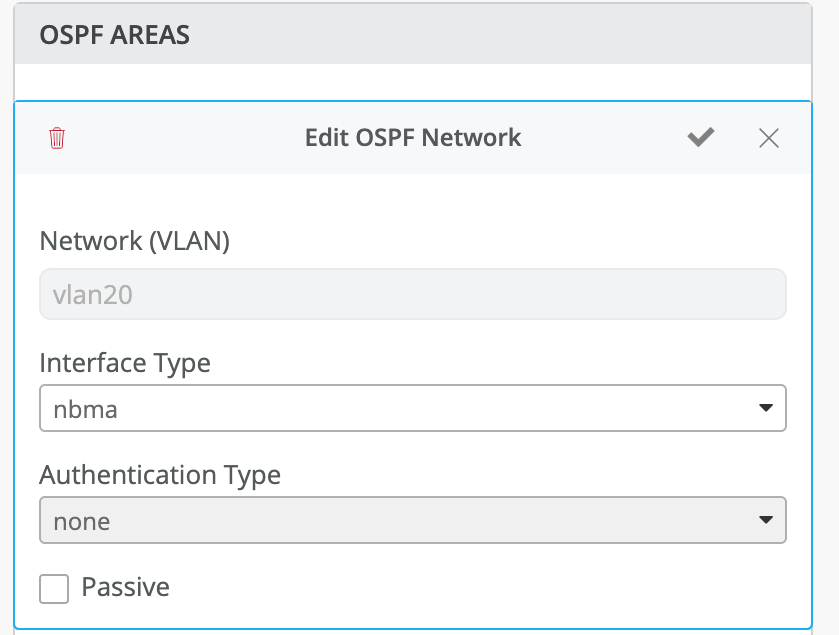Select the OSPF AREAS section header
Viewport: 839px width, 635px height.
[114, 35]
